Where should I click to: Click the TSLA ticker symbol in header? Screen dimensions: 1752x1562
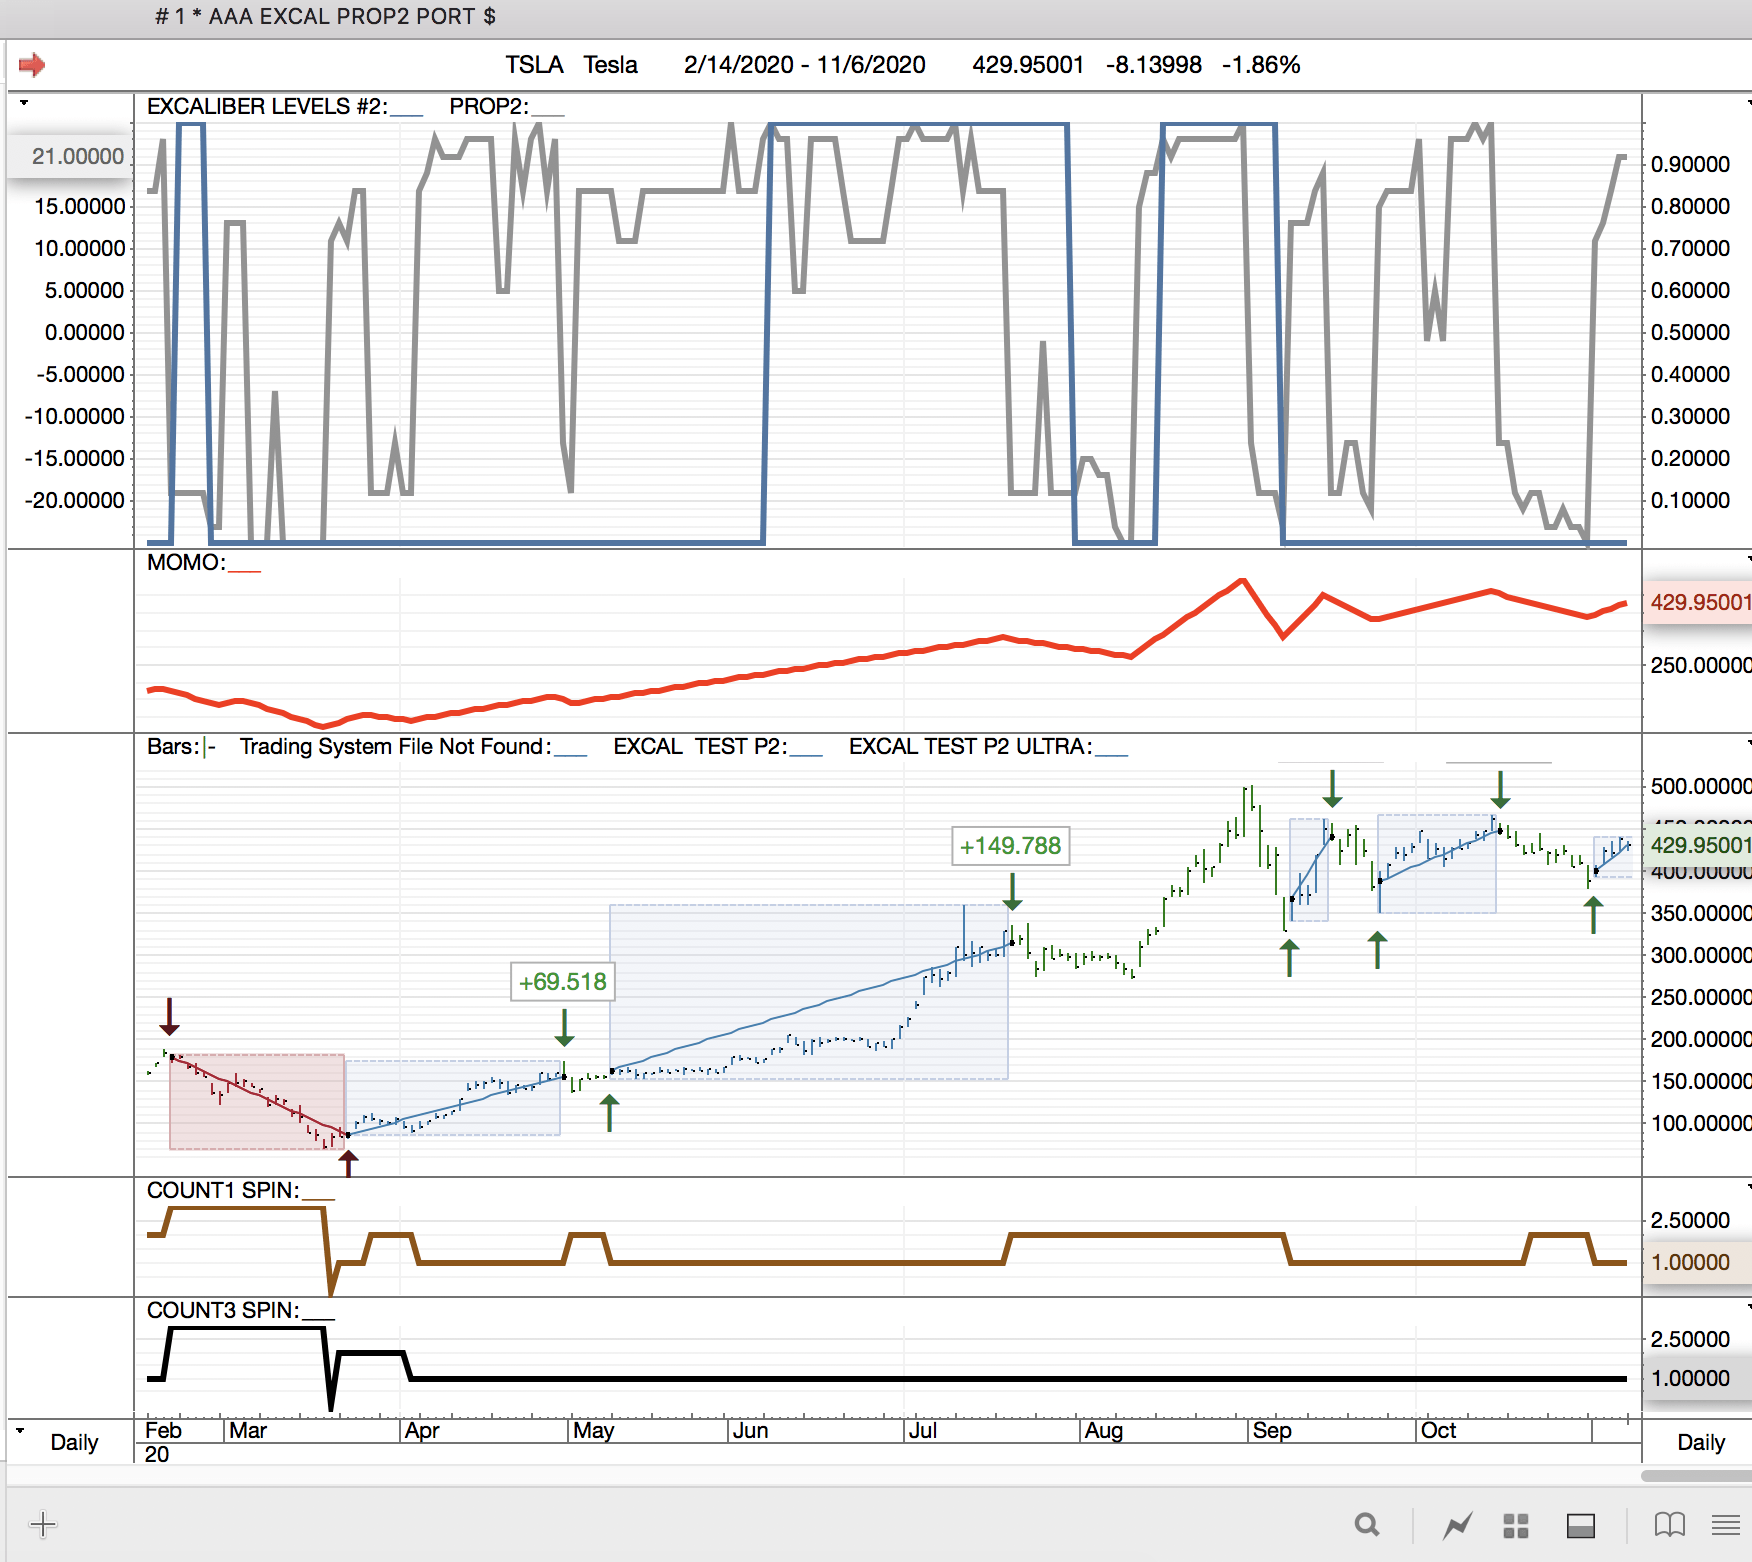click(534, 65)
